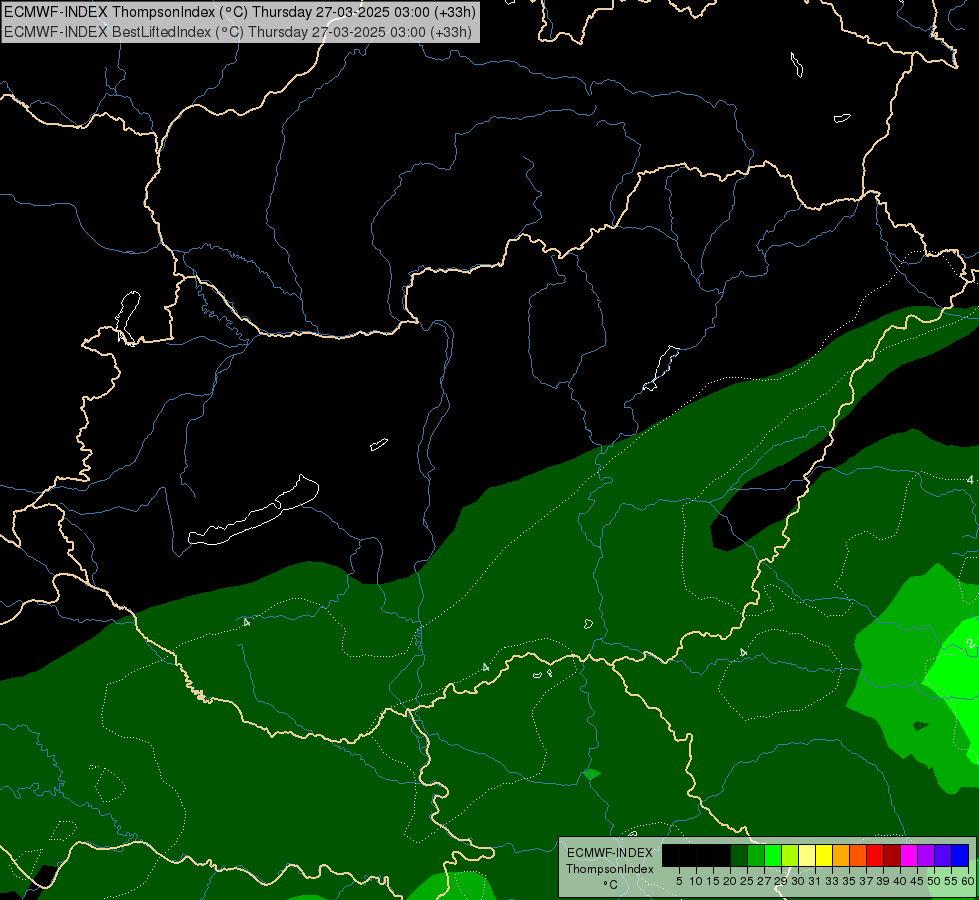
Task: Click the legend label "ThompsonIndex"
Action: pyautogui.click(x=610, y=869)
